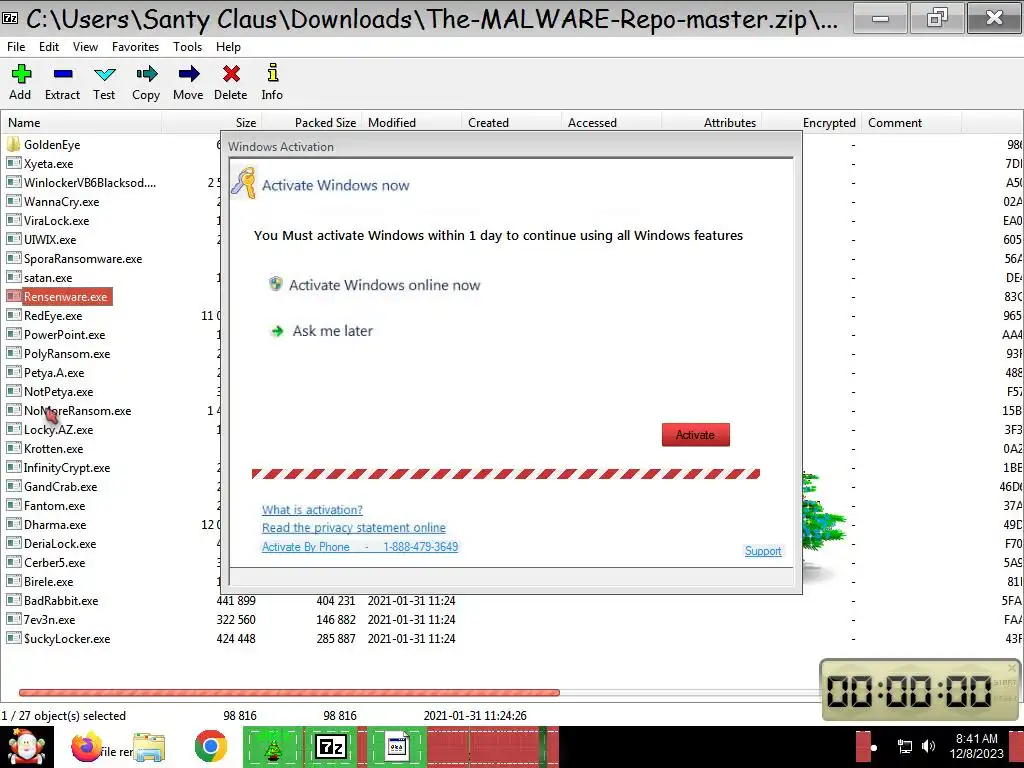Sort by the Name column header

tap(82, 123)
